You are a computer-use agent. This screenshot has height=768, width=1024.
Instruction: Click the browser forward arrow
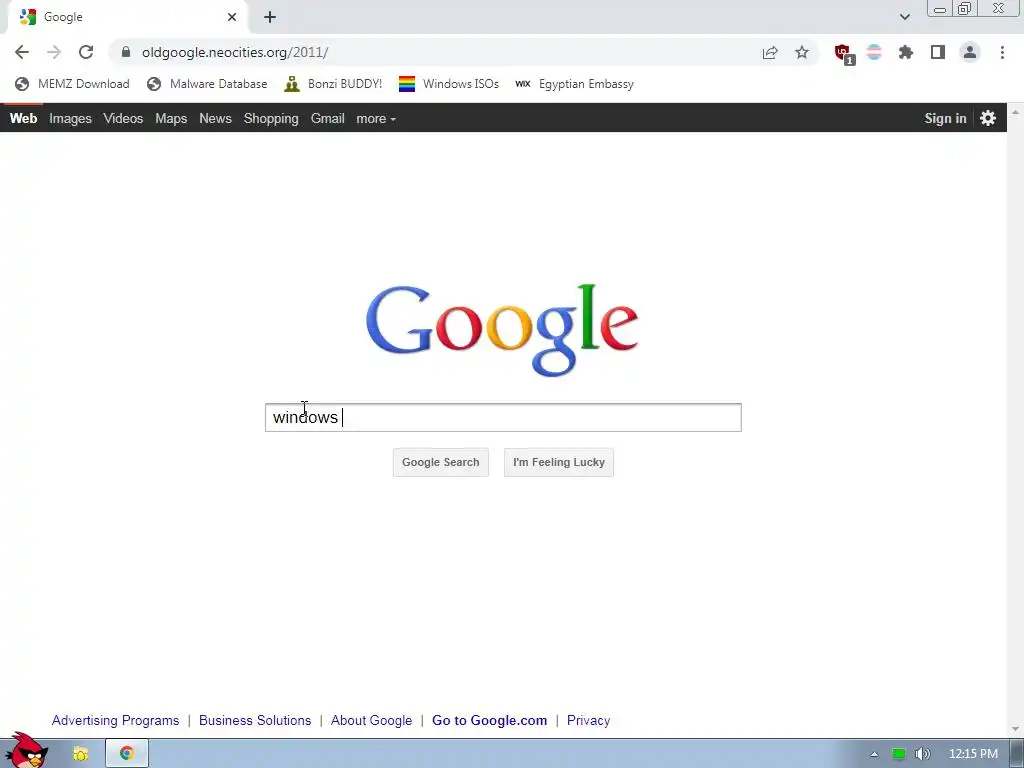click(54, 52)
